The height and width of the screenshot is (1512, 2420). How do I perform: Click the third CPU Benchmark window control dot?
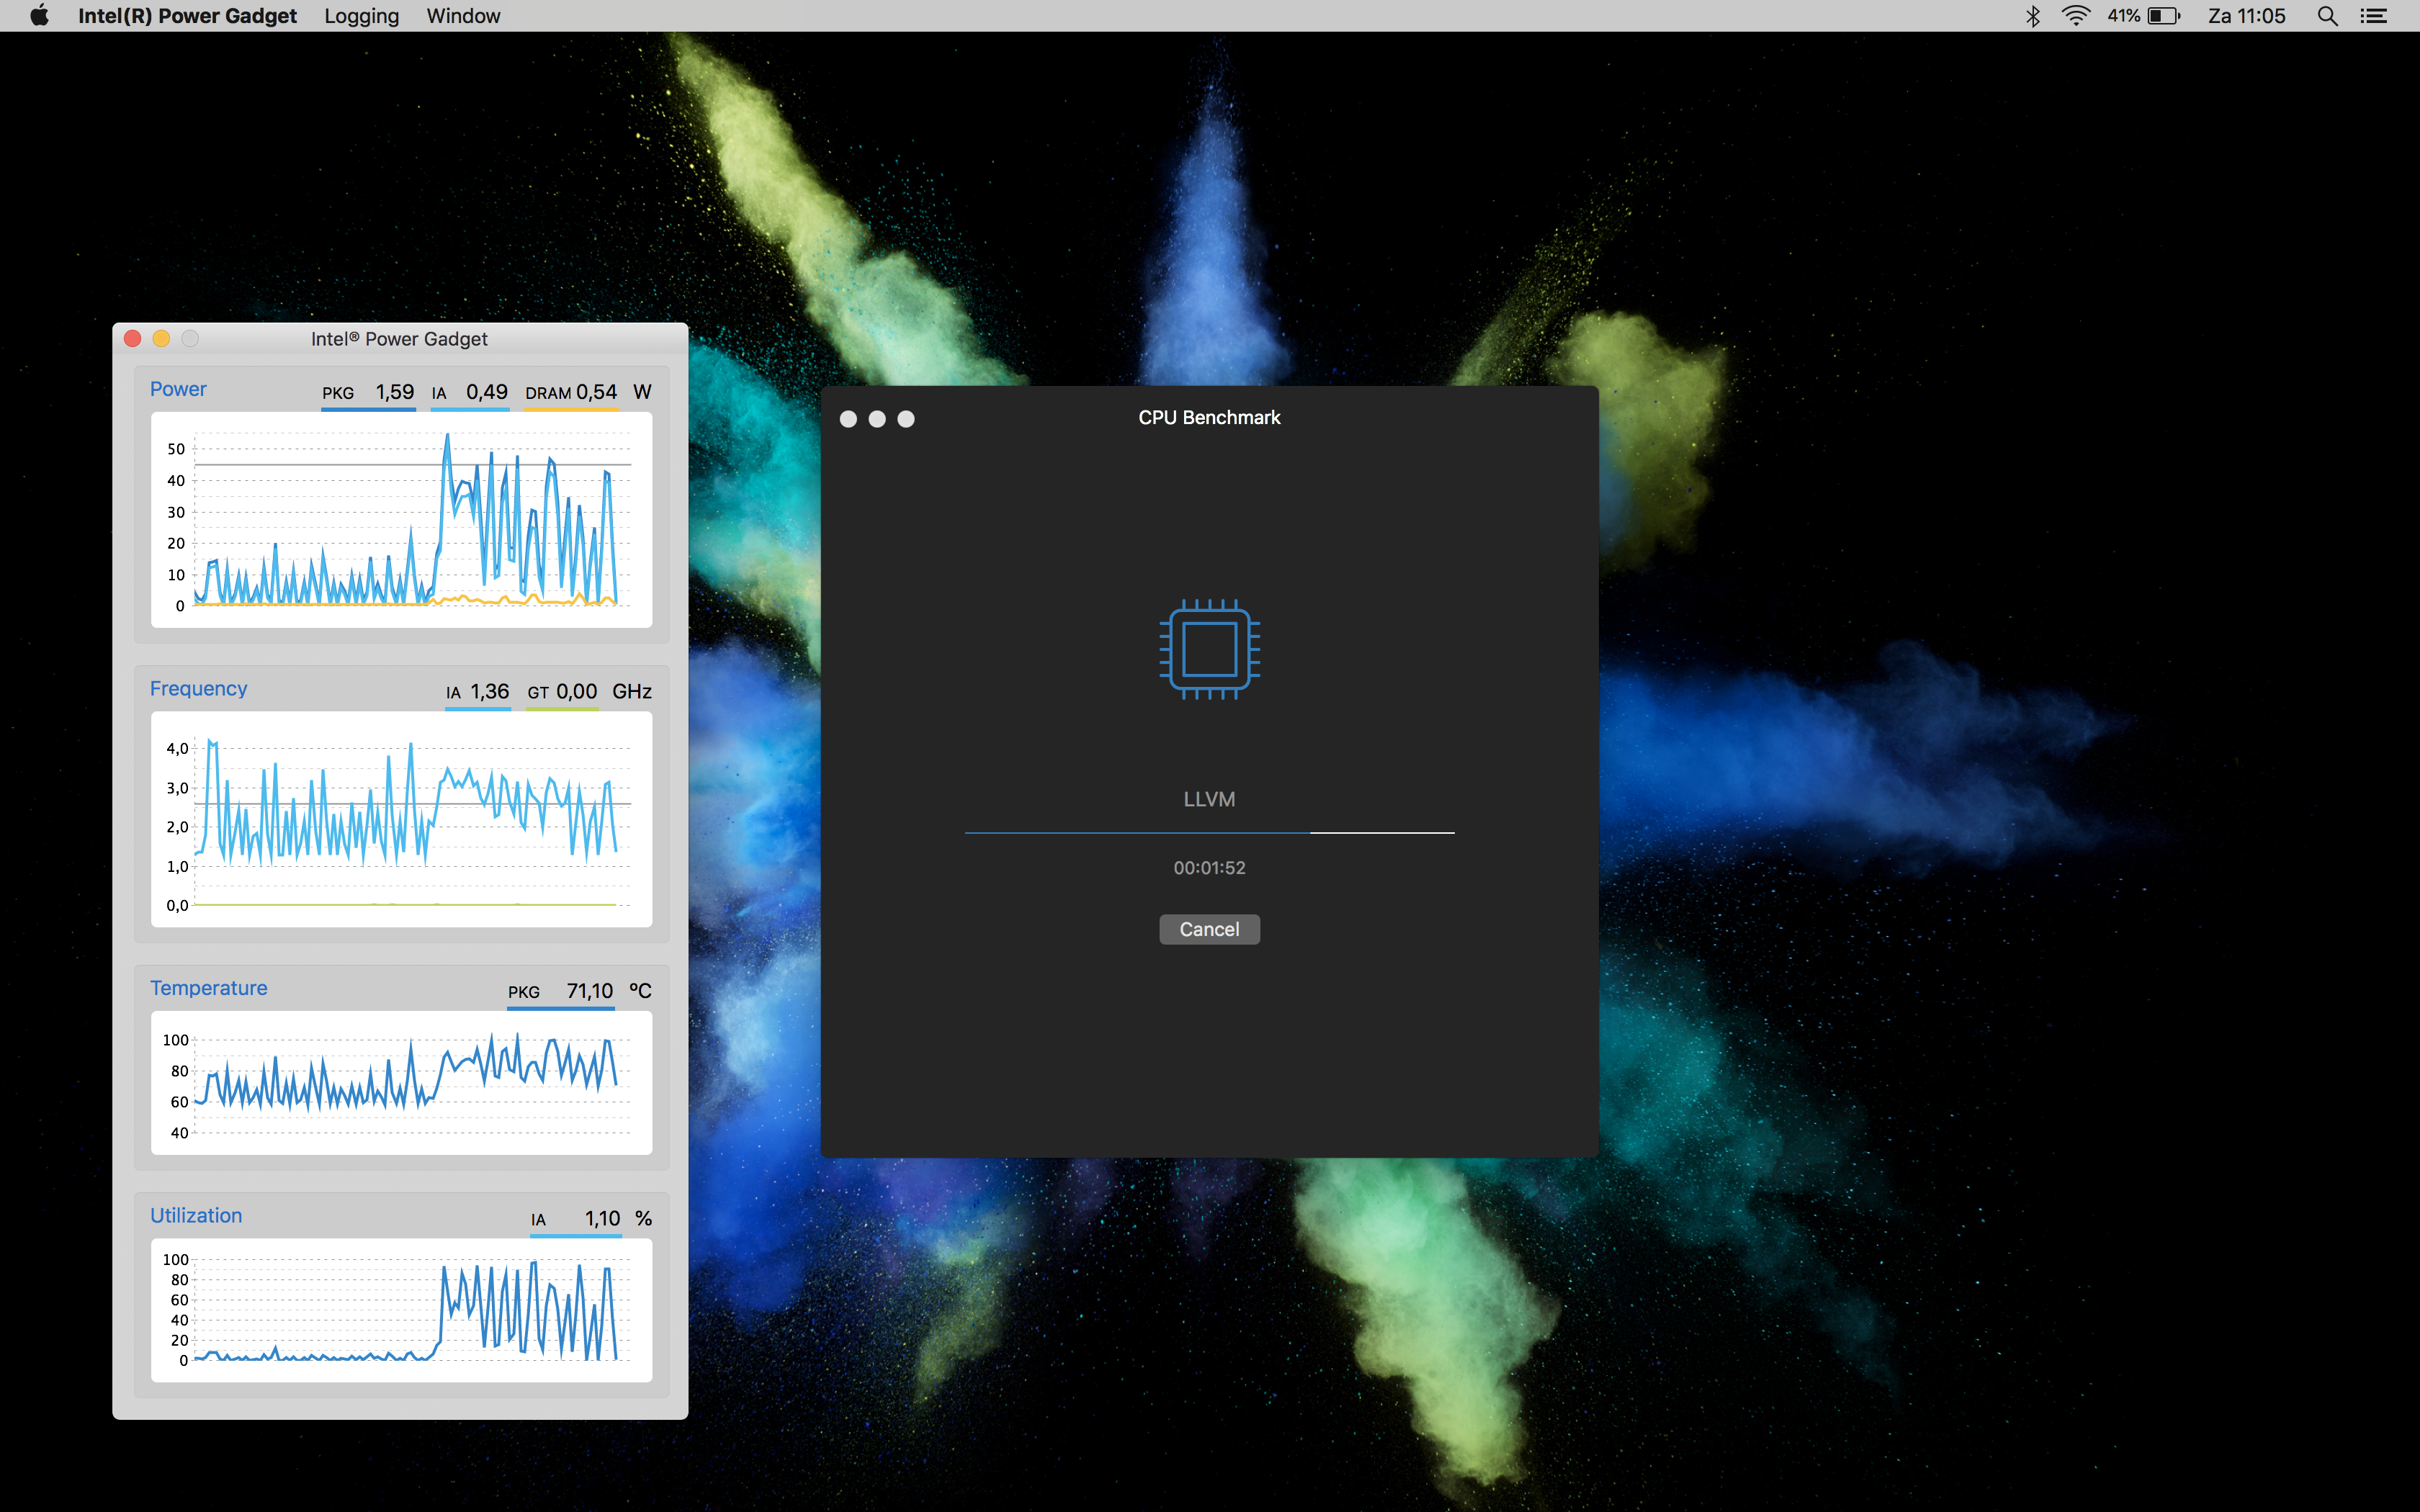906,419
